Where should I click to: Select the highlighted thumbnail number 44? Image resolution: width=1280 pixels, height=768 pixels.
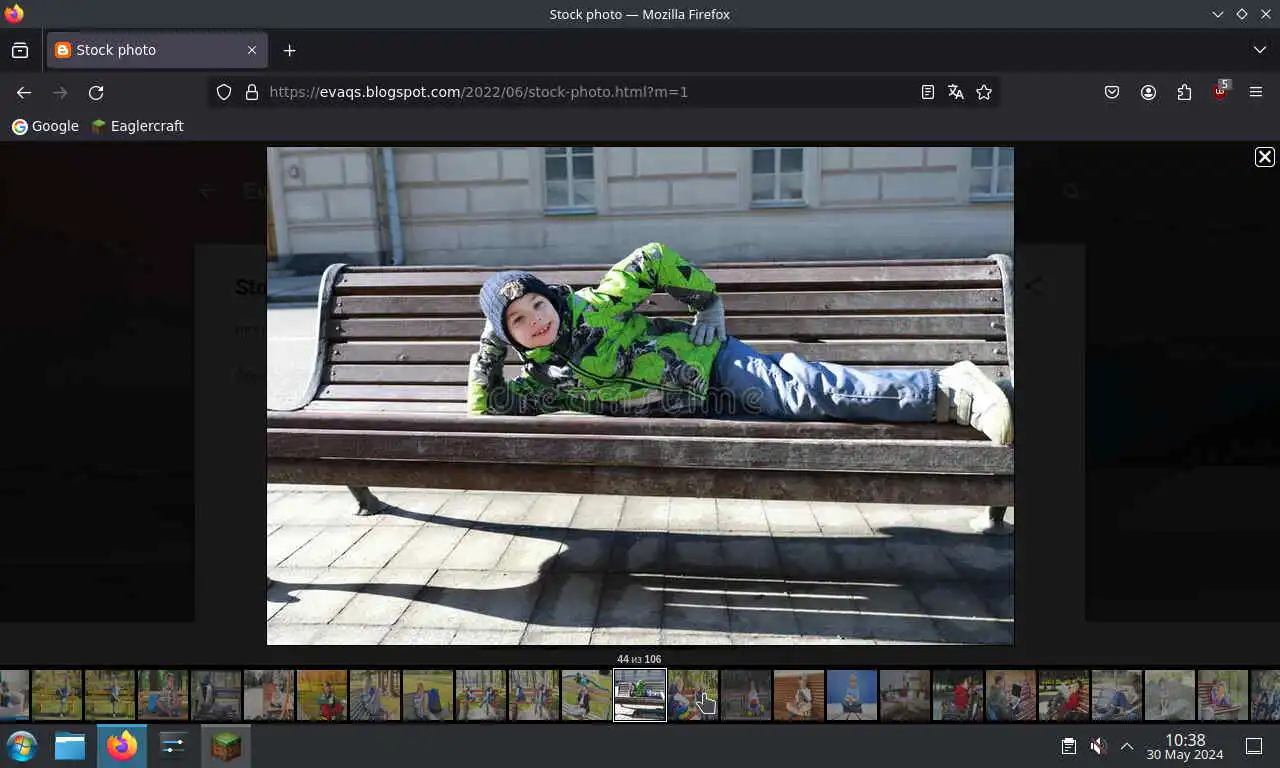point(640,695)
